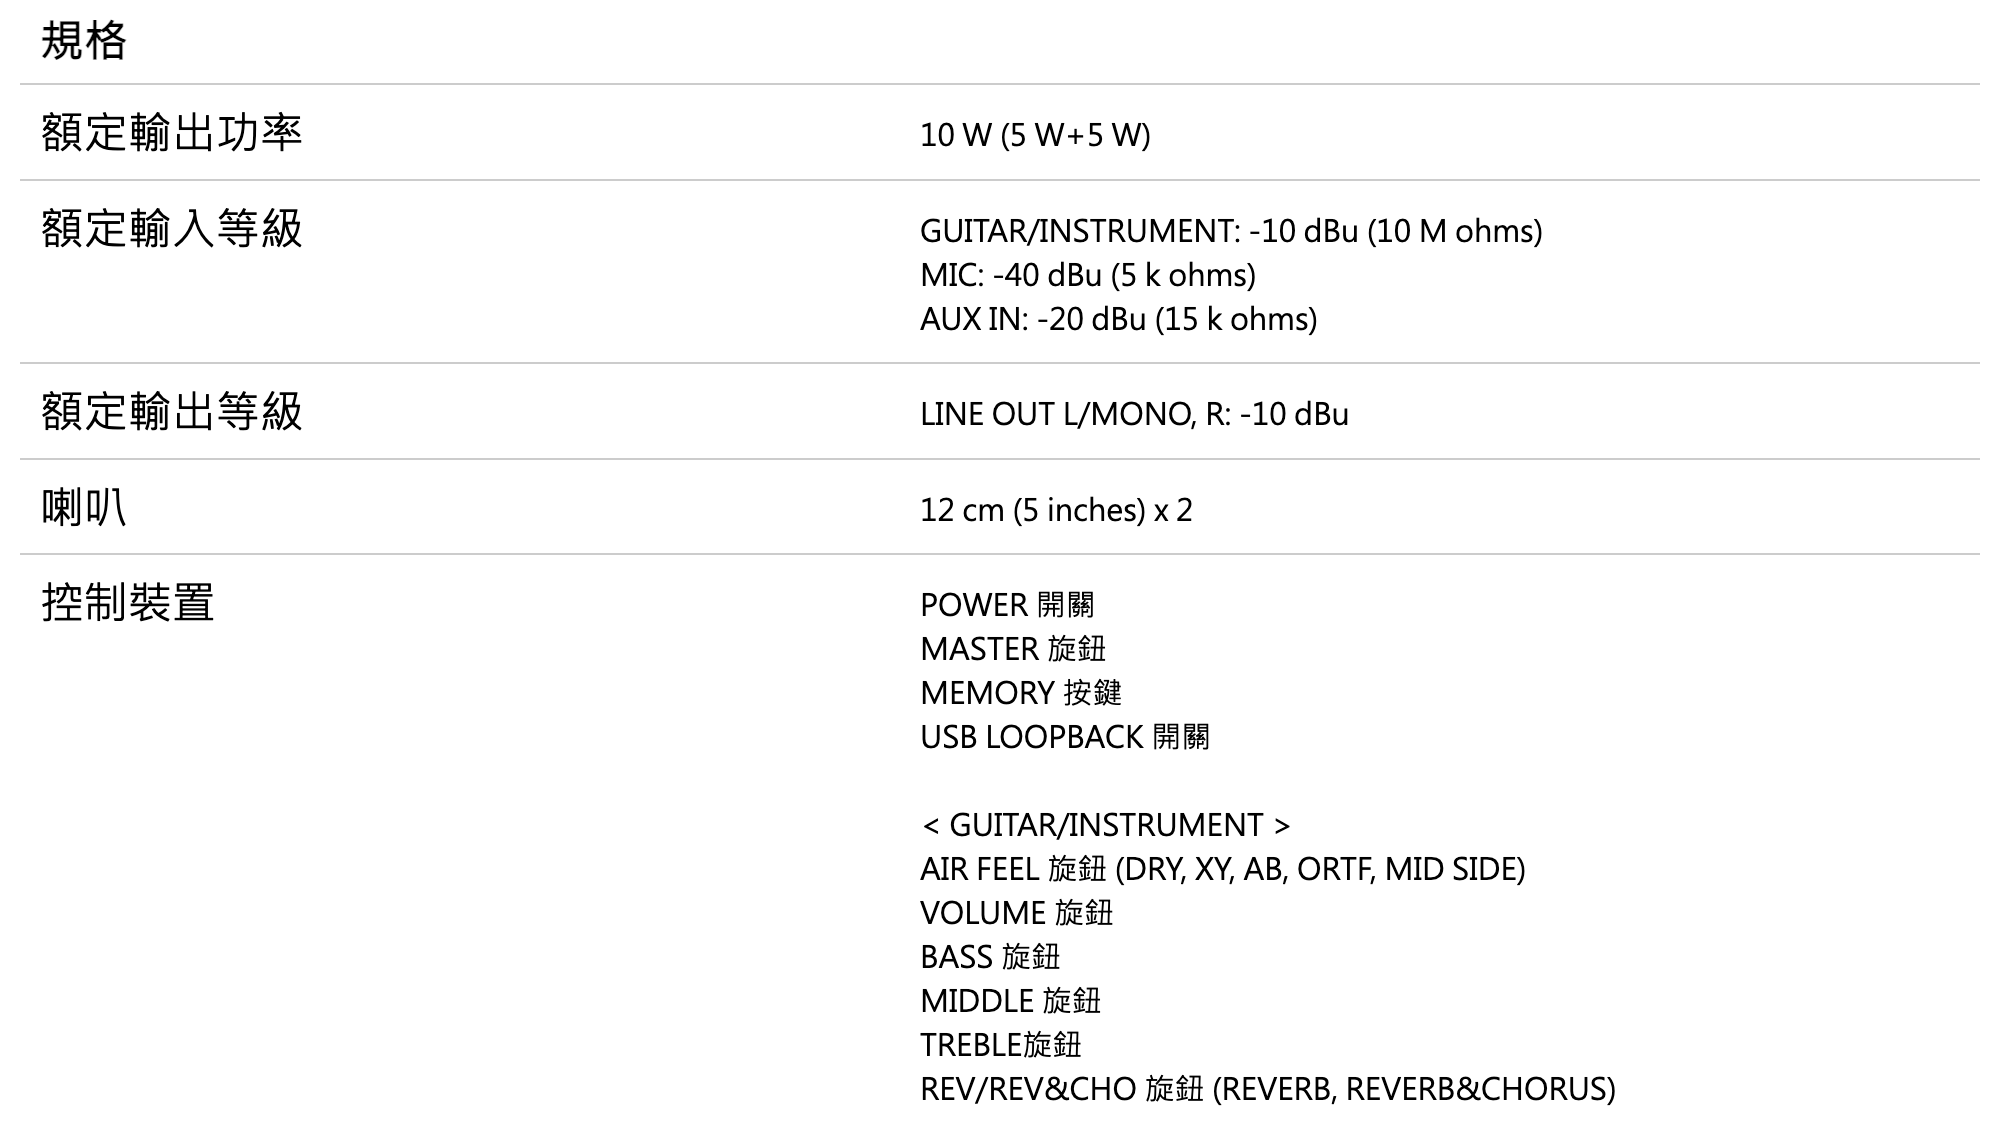The height and width of the screenshot is (1142, 2016).
Task: Click the 10 W (5 W+5 W) value
Action: [x=1034, y=135]
